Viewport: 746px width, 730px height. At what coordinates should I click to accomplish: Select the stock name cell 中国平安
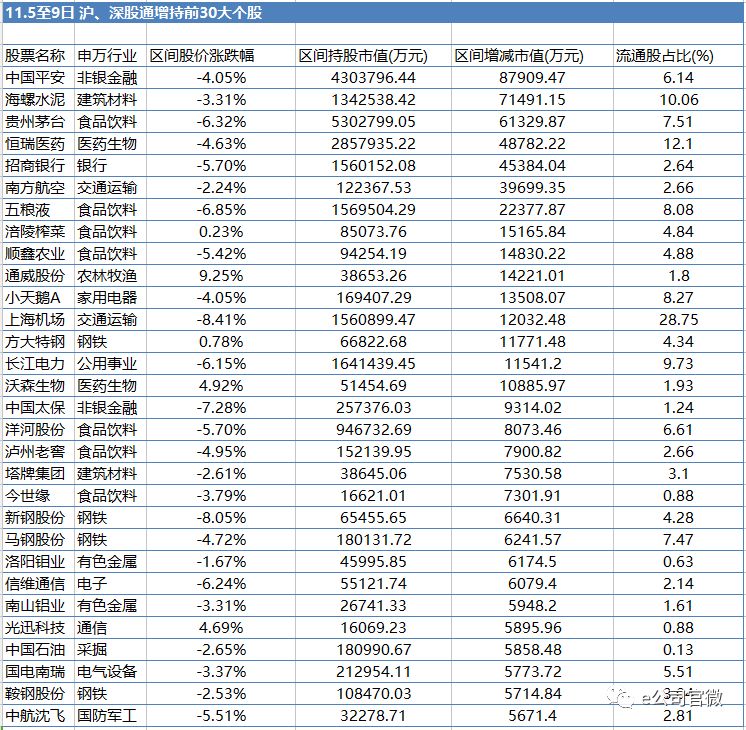tap(35, 78)
